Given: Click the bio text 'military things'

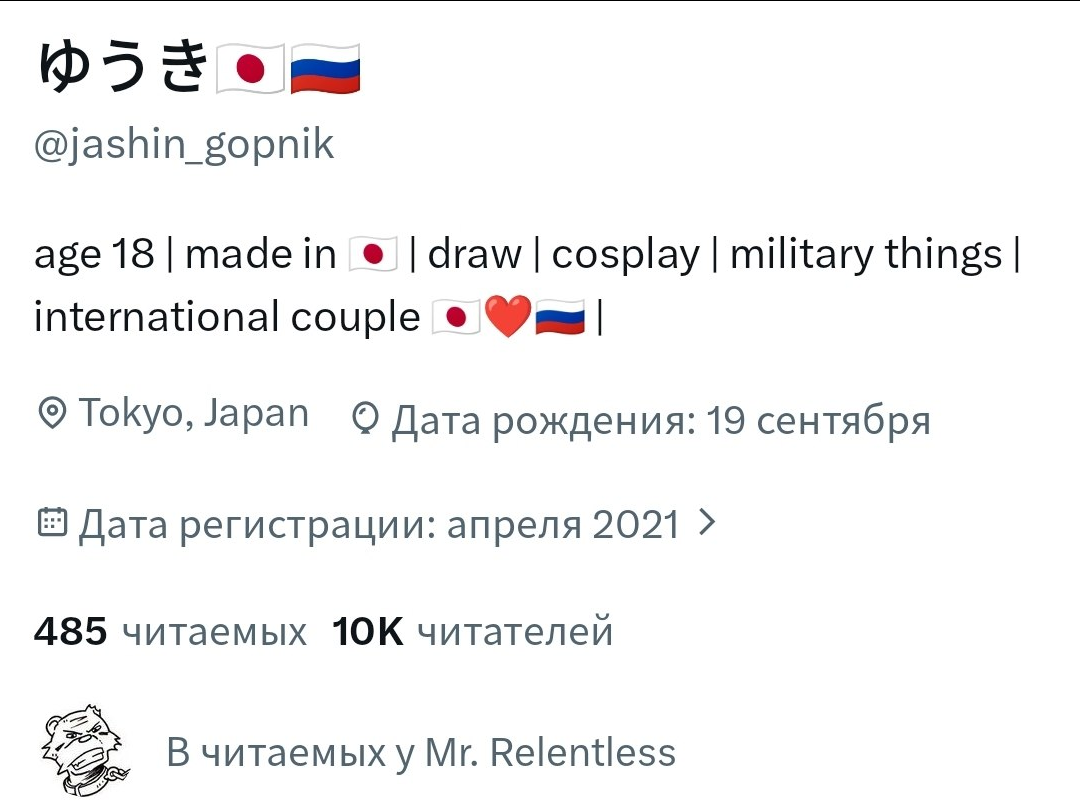Looking at the screenshot, I should pyautogui.click(x=865, y=254).
